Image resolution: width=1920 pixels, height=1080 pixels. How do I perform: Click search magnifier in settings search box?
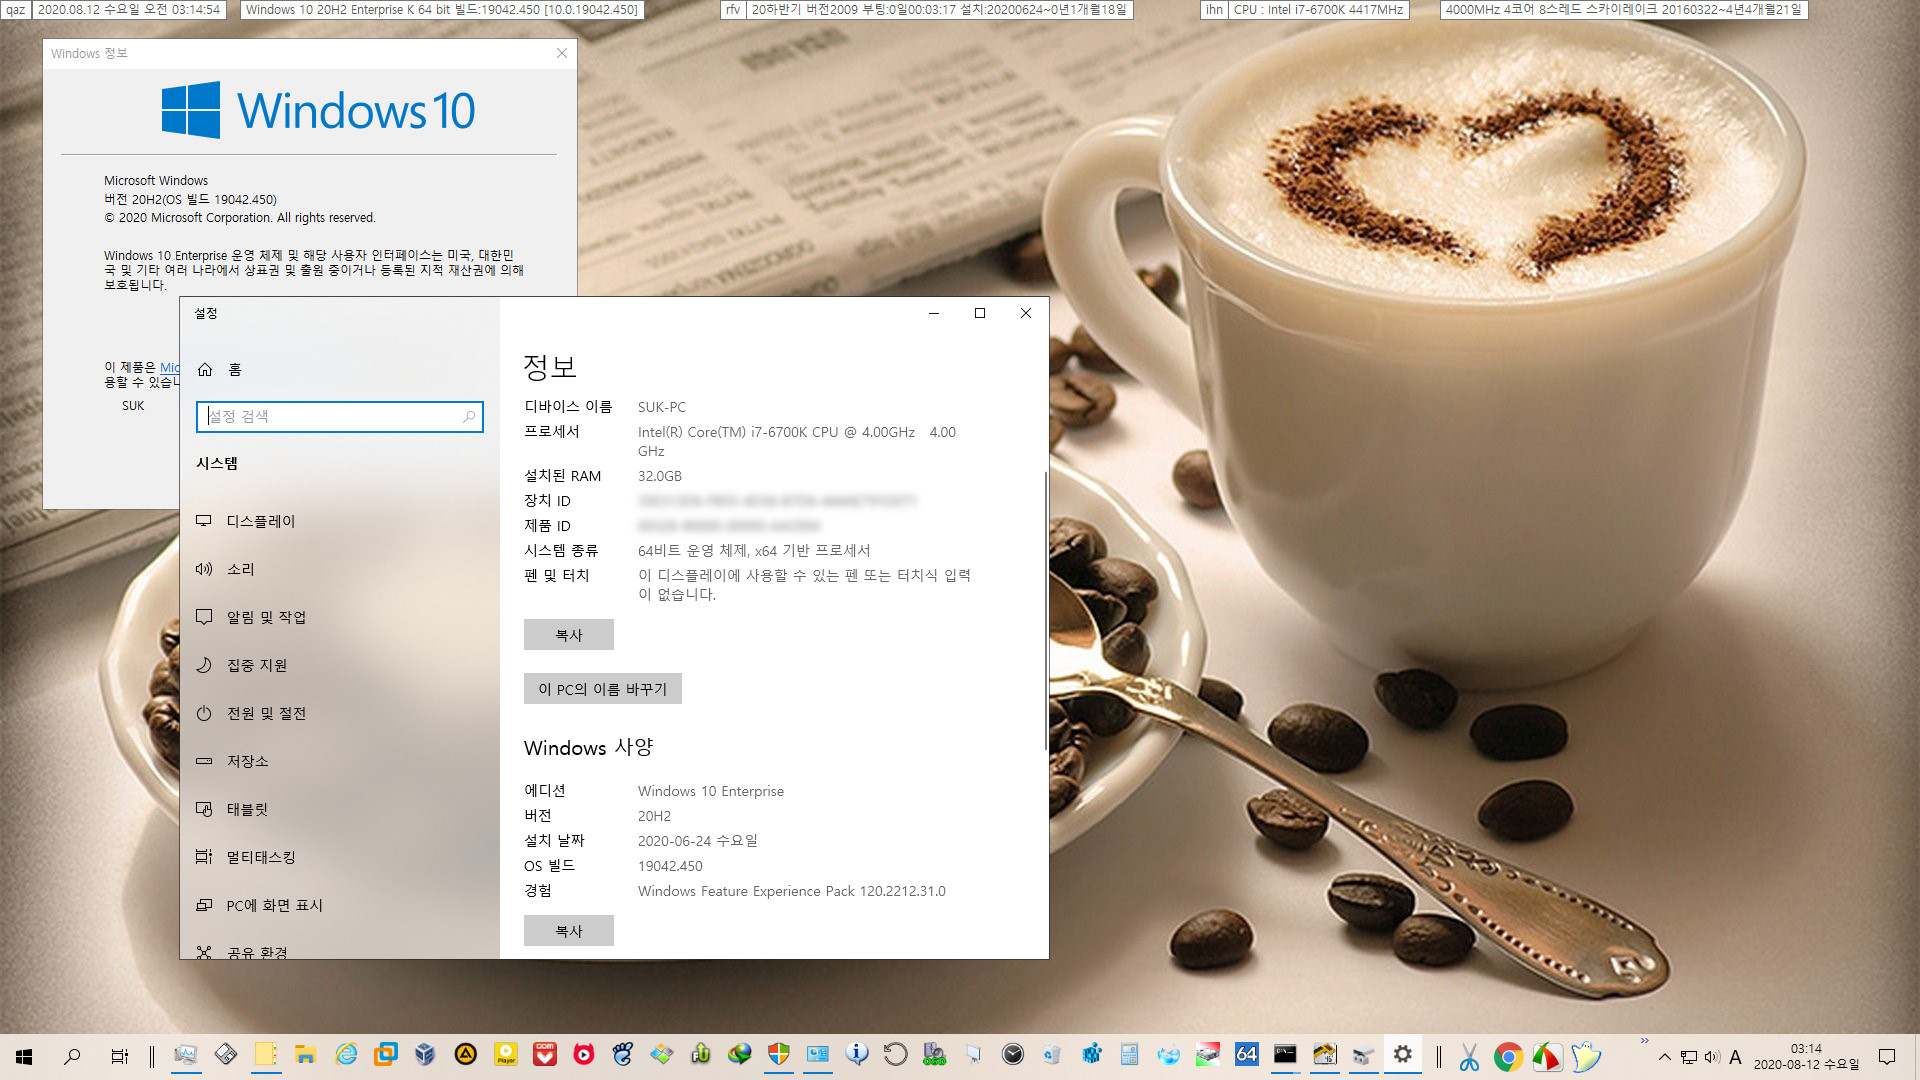[469, 417]
